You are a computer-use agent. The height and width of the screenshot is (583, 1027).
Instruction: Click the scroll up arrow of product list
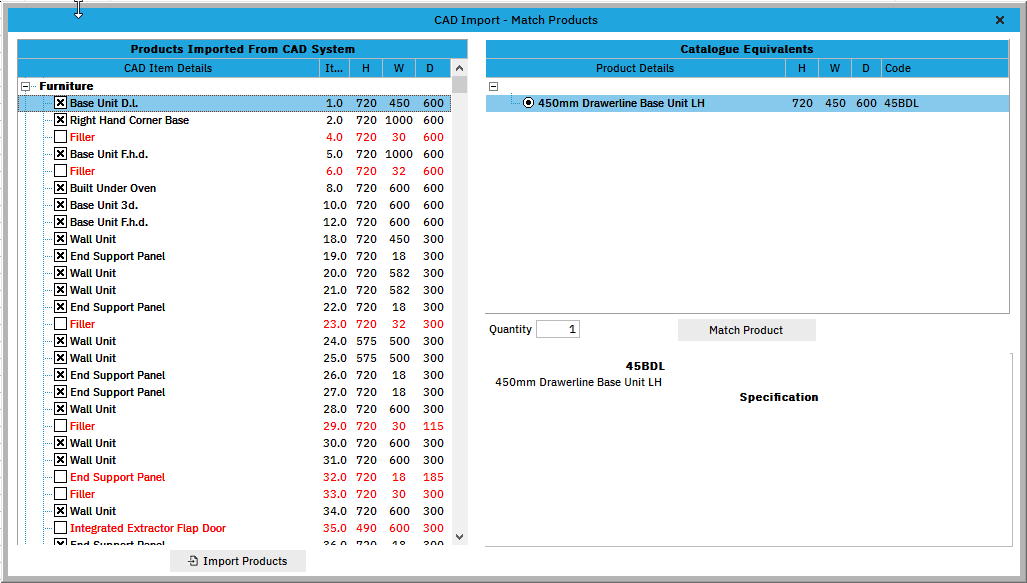tap(460, 68)
